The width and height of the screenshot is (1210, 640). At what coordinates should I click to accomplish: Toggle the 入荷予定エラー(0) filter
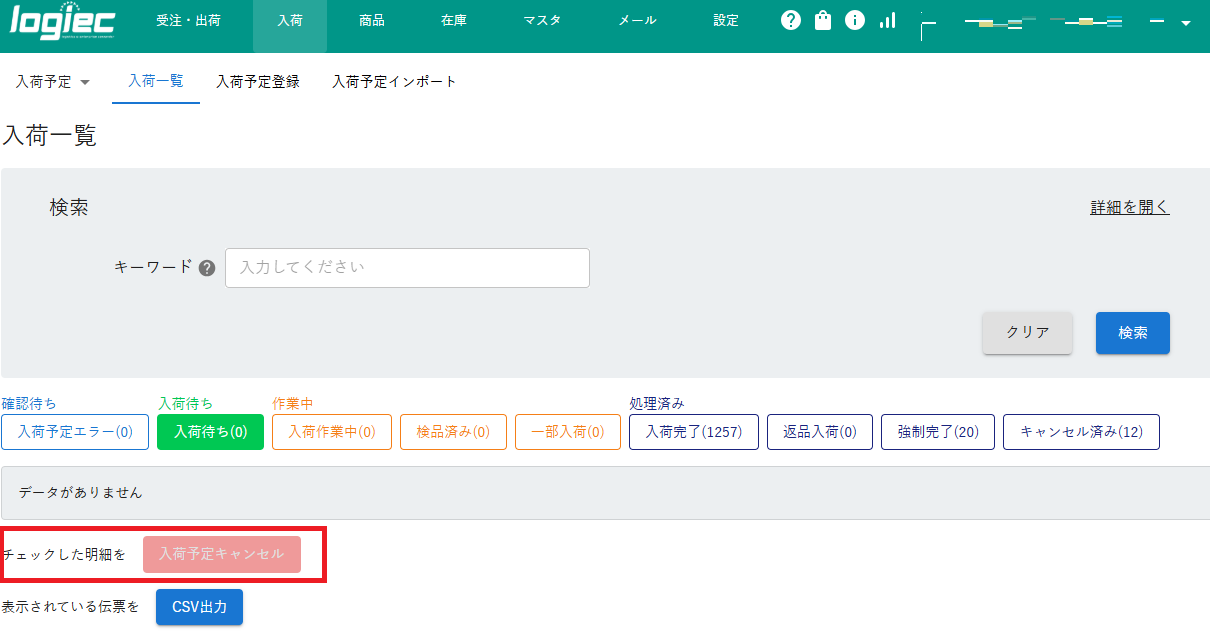[74, 432]
